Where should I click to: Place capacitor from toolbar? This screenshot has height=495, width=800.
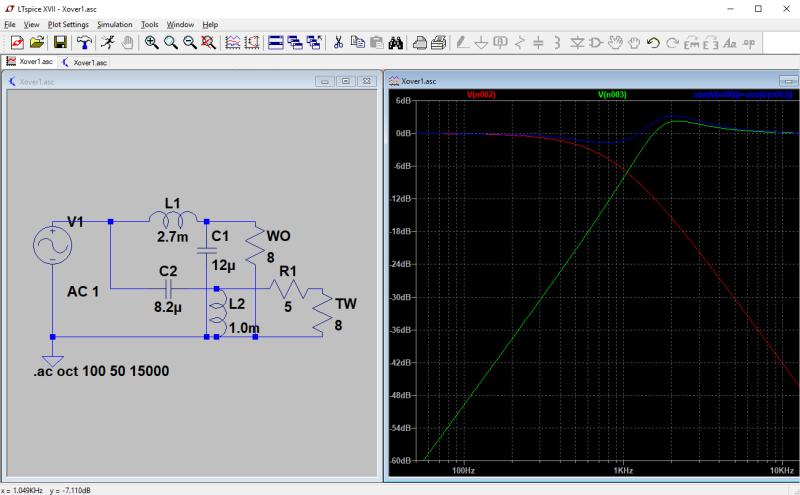(x=538, y=42)
